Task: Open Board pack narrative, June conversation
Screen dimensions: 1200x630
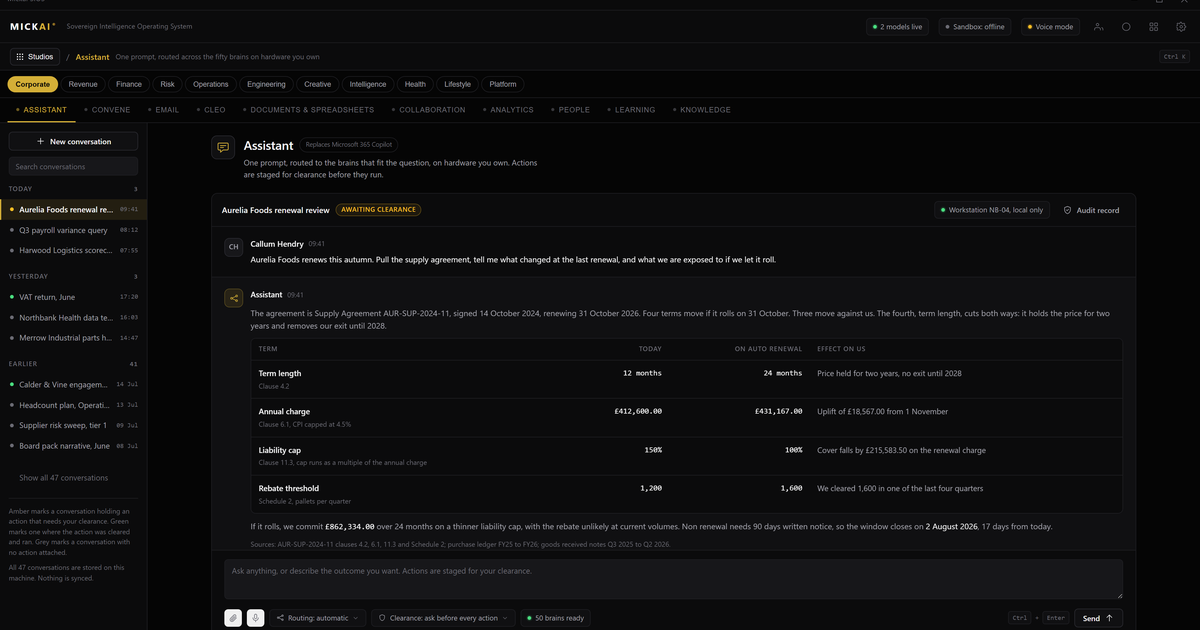Action: coord(73,446)
